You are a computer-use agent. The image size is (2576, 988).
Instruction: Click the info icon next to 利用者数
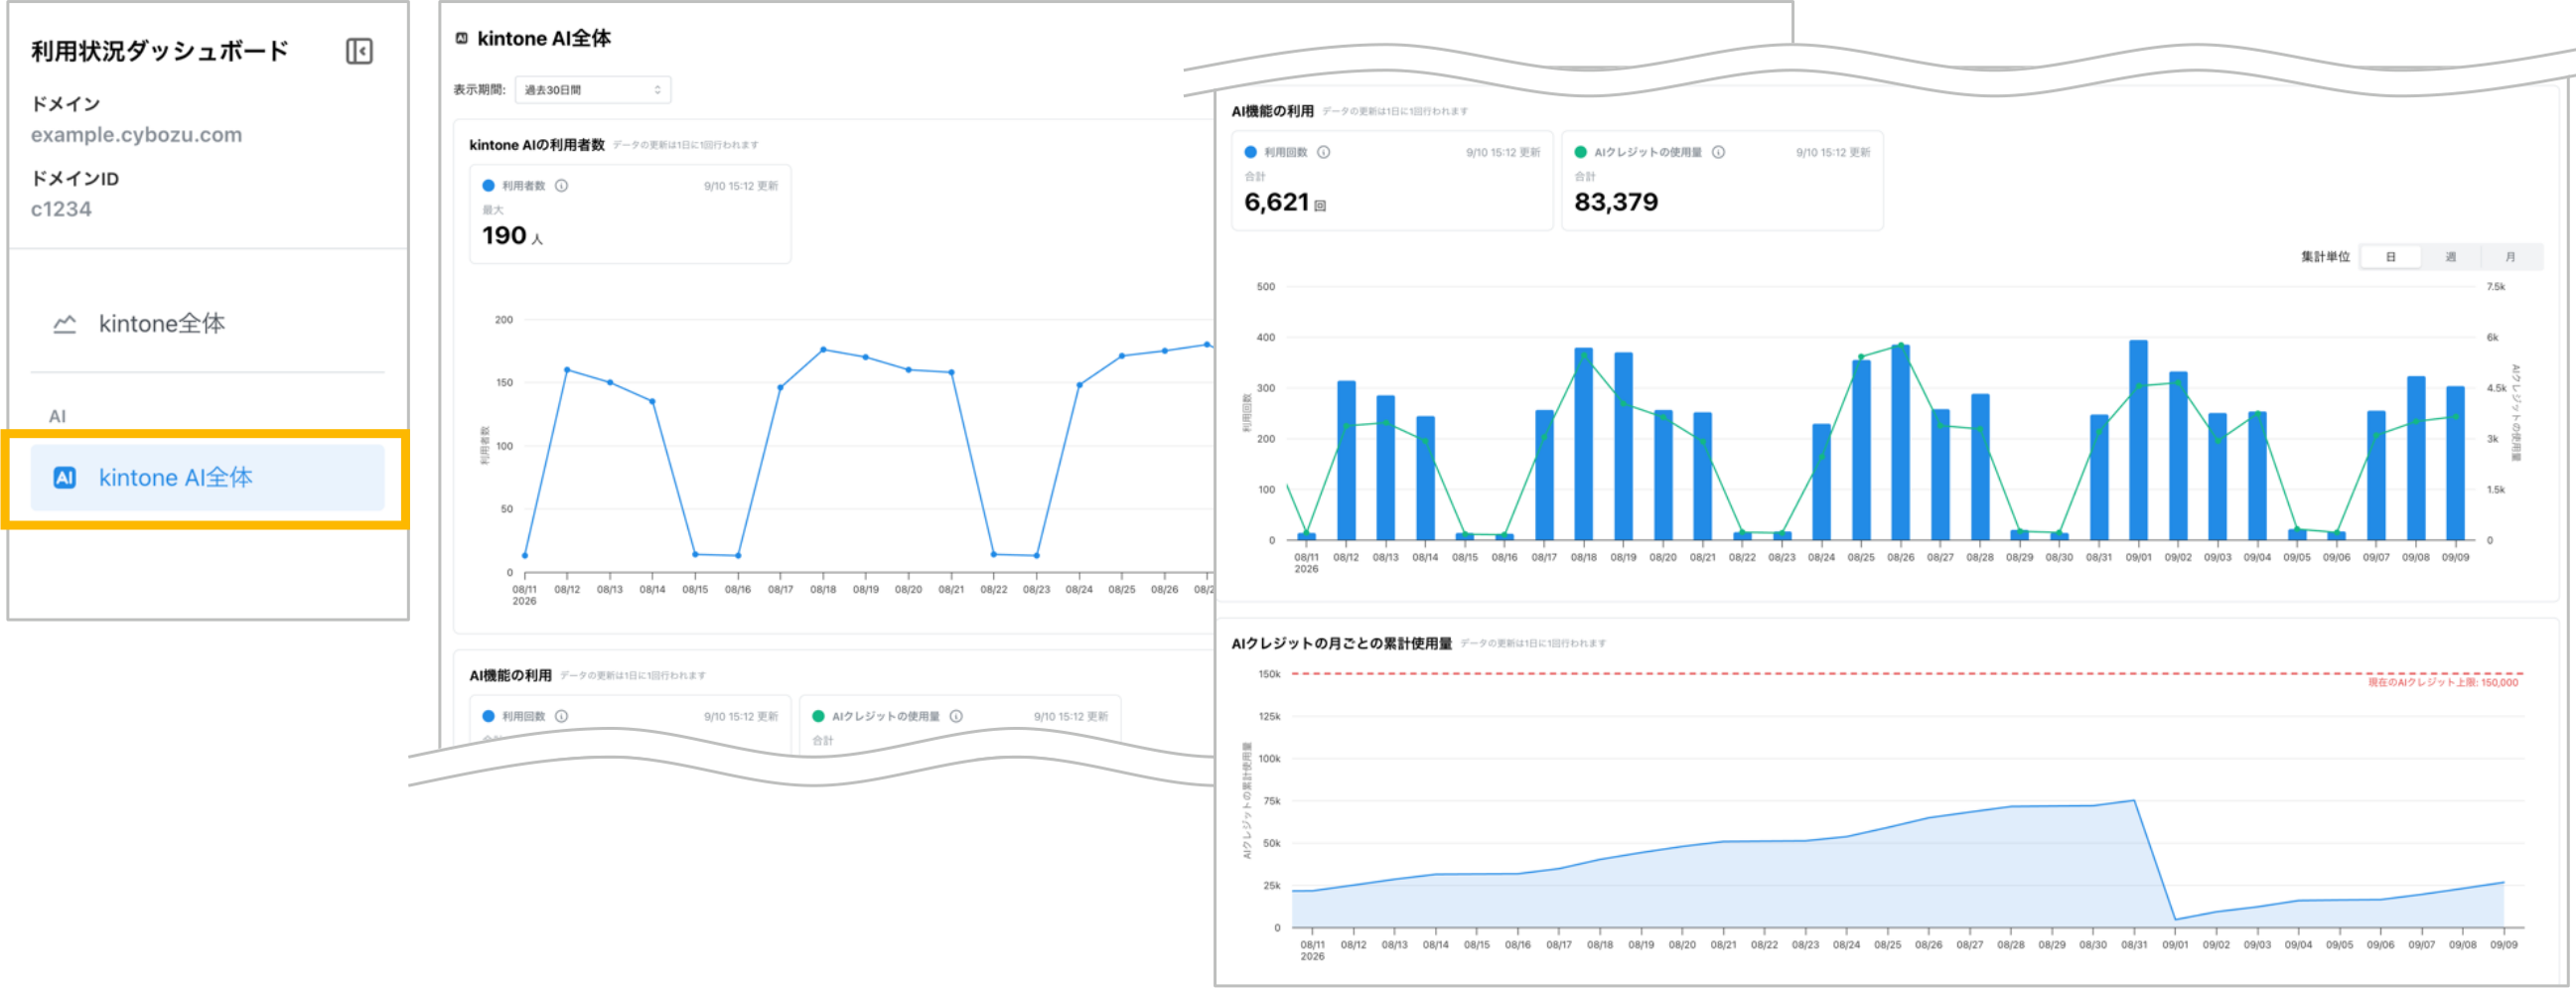coord(562,186)
